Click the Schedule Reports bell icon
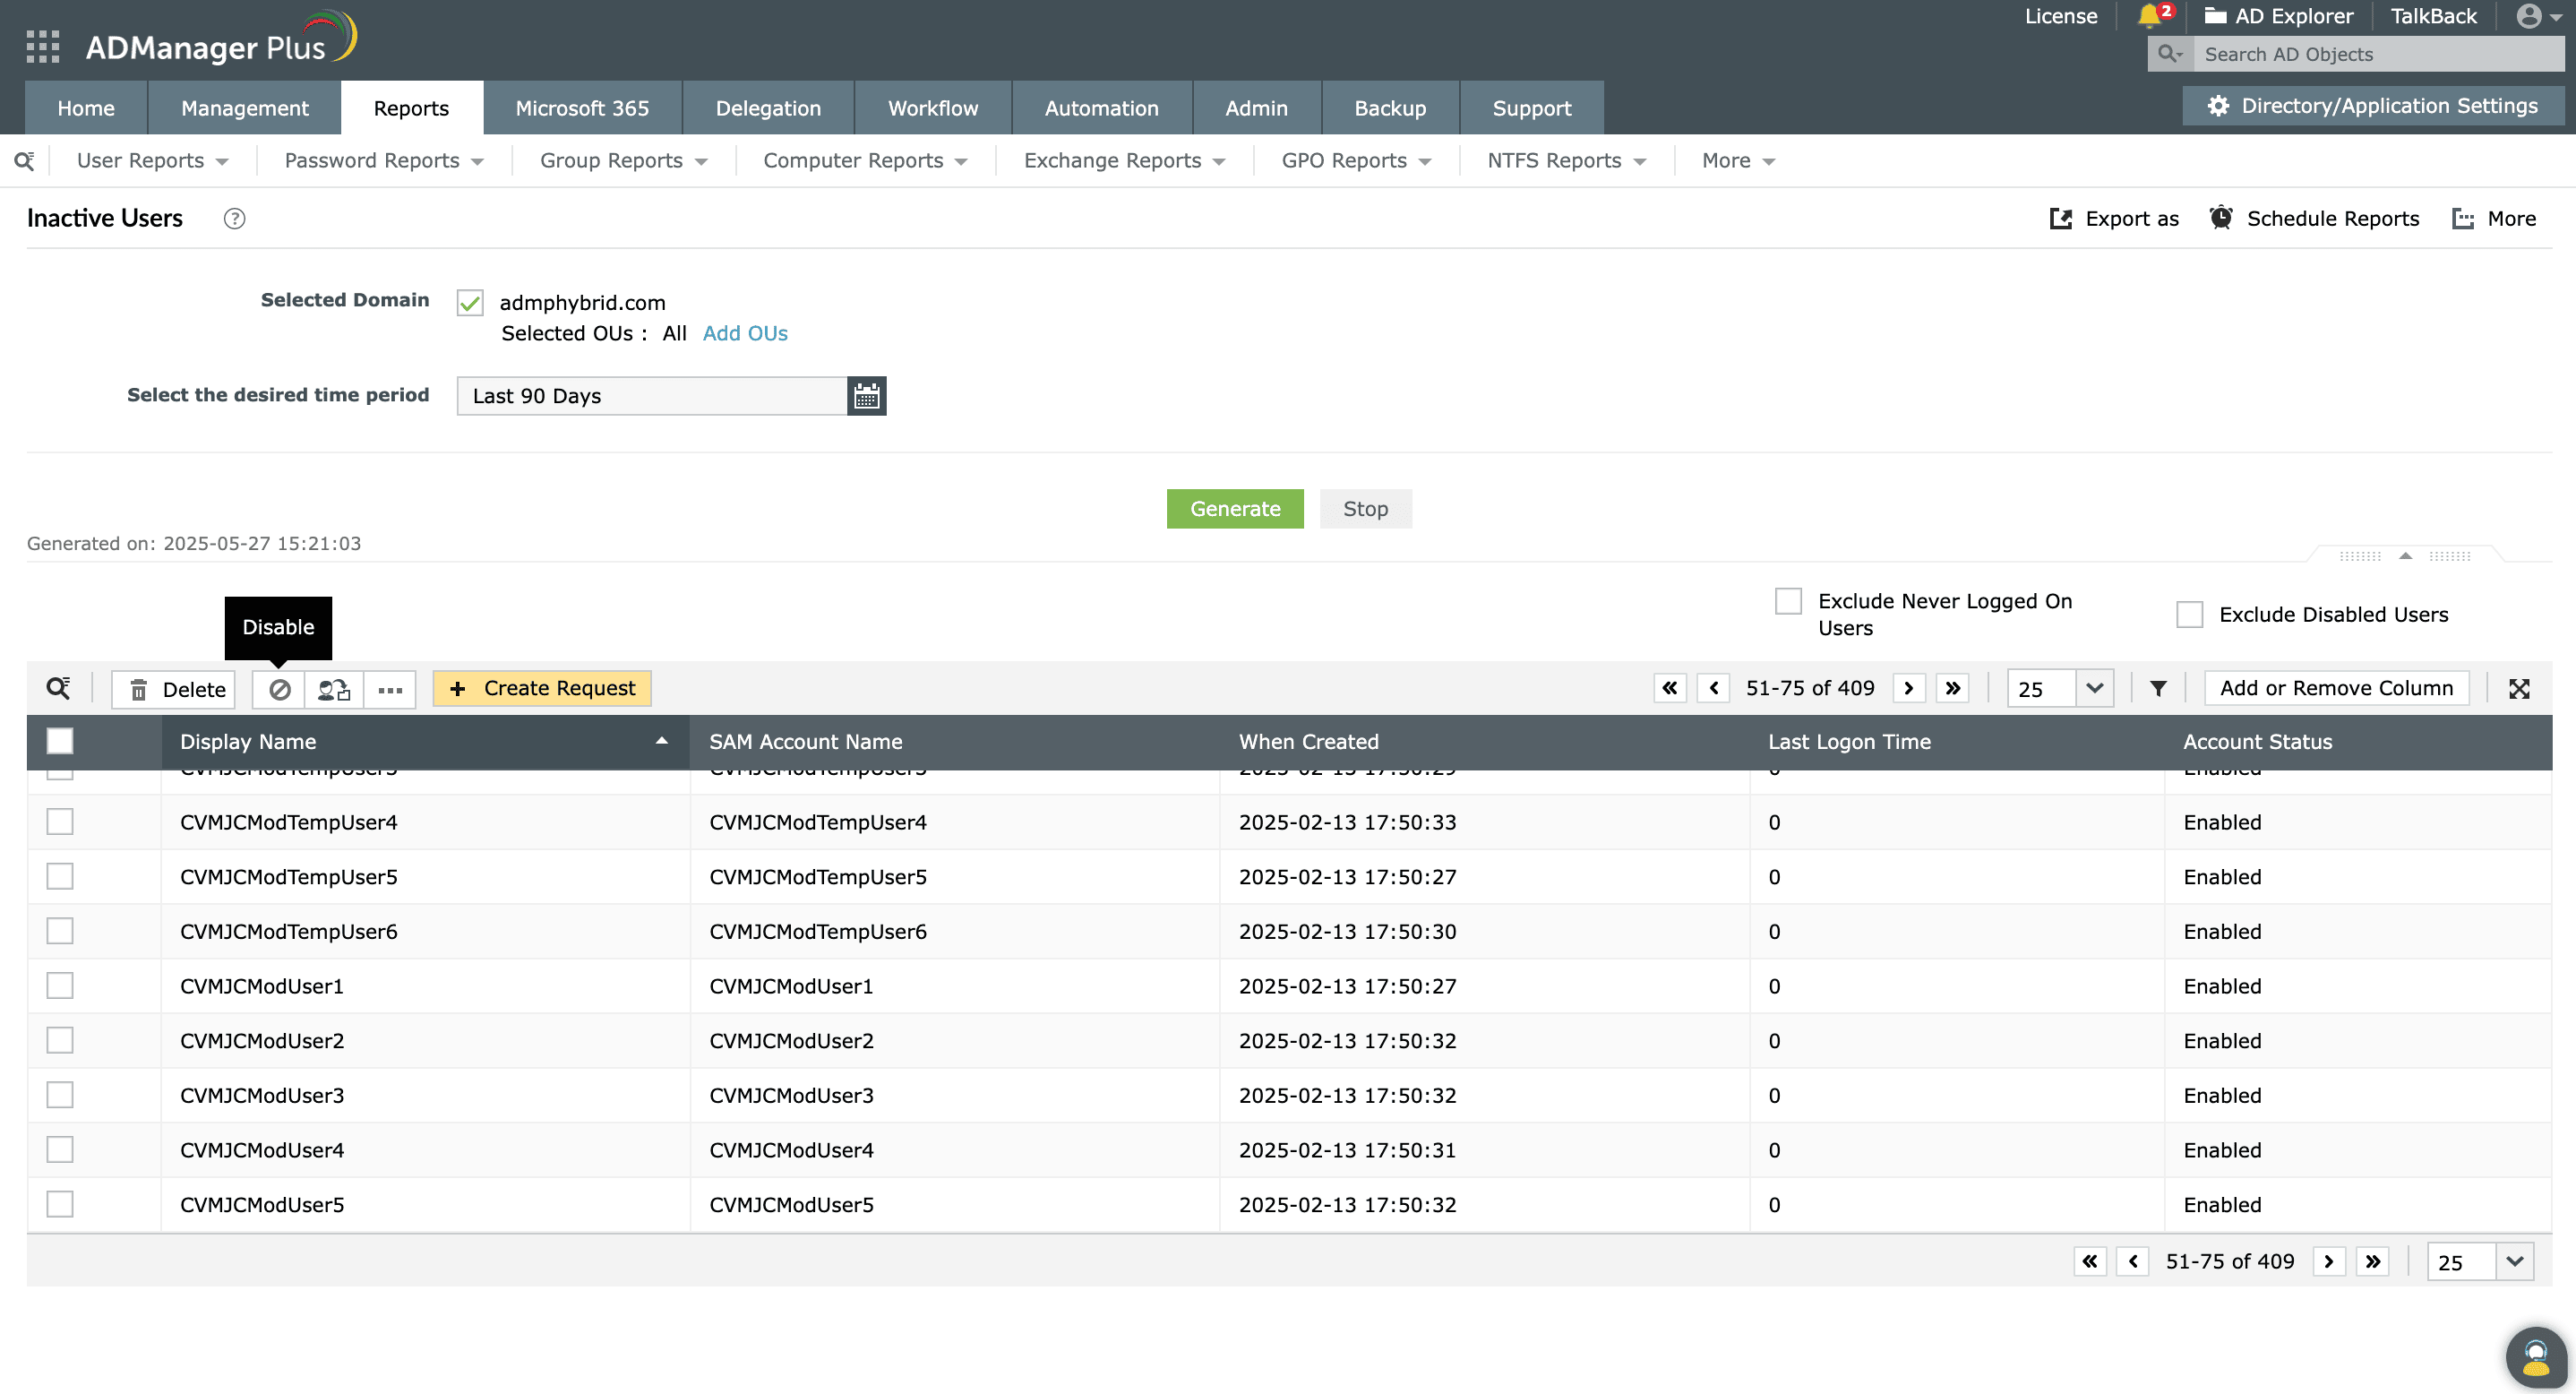Image resolution: width=2576 pixels, height=1394 pixels. pos(2221,218)
